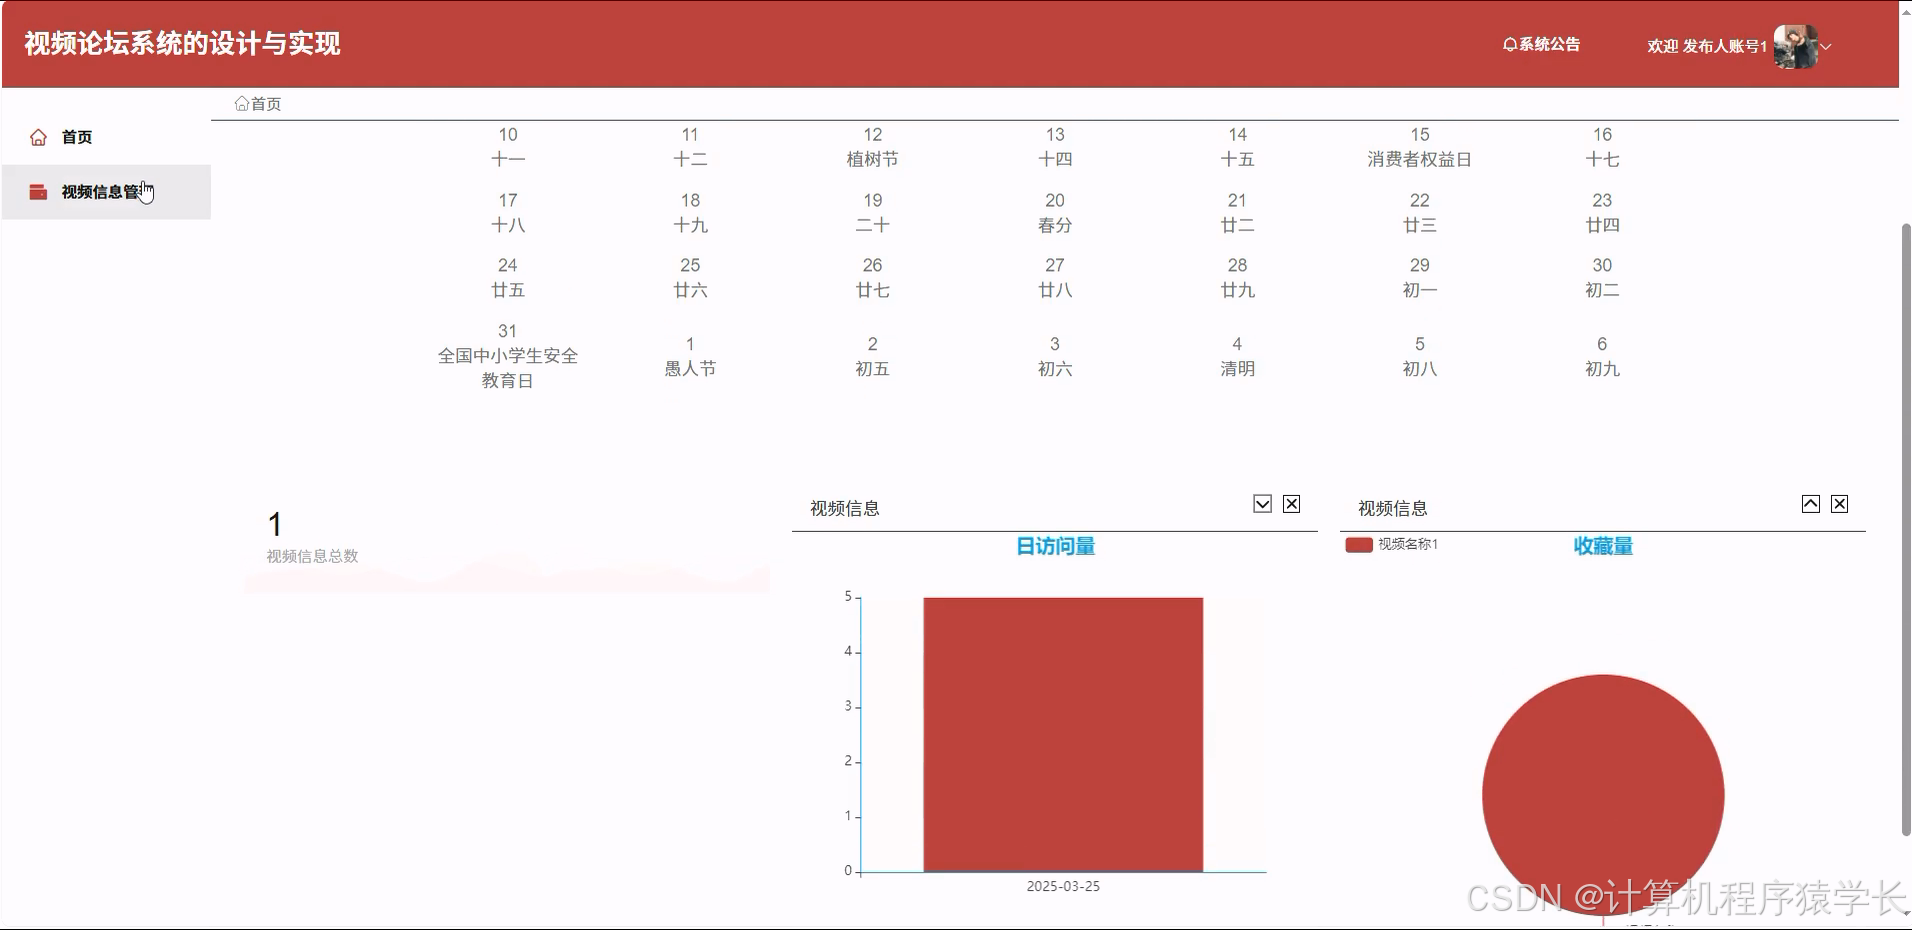Open the 首页 breadcrumb link
1912x930 pixels.
[264, 103]
